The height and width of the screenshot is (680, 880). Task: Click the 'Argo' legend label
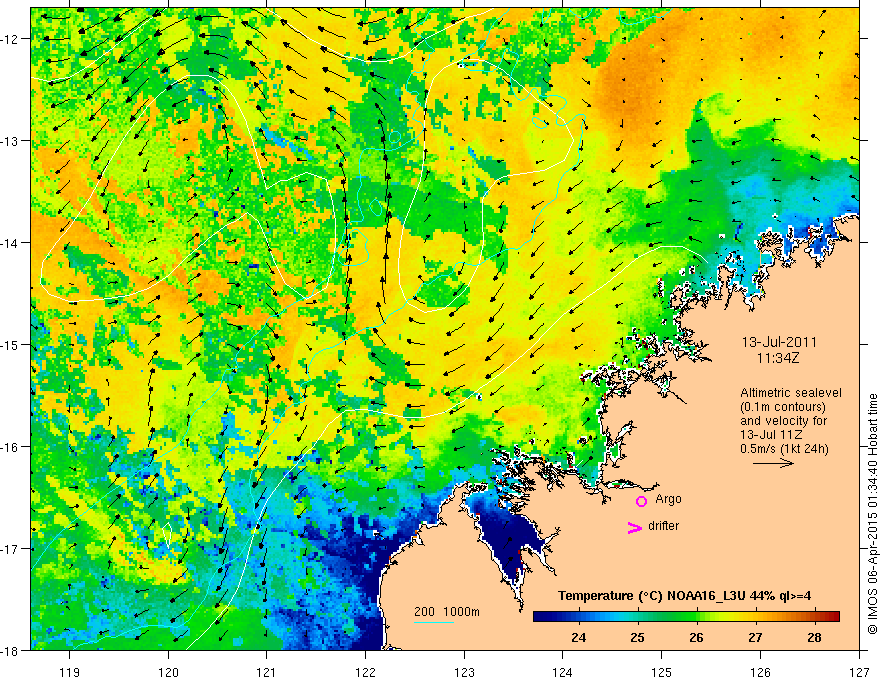[668, 499]
